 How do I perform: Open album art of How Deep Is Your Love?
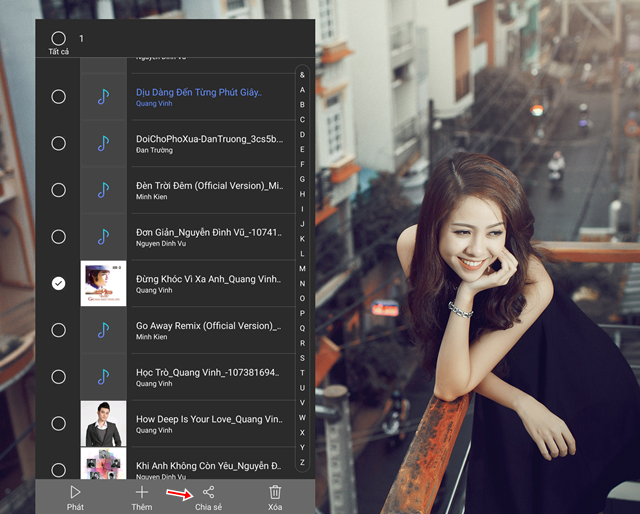pos(103,423)
